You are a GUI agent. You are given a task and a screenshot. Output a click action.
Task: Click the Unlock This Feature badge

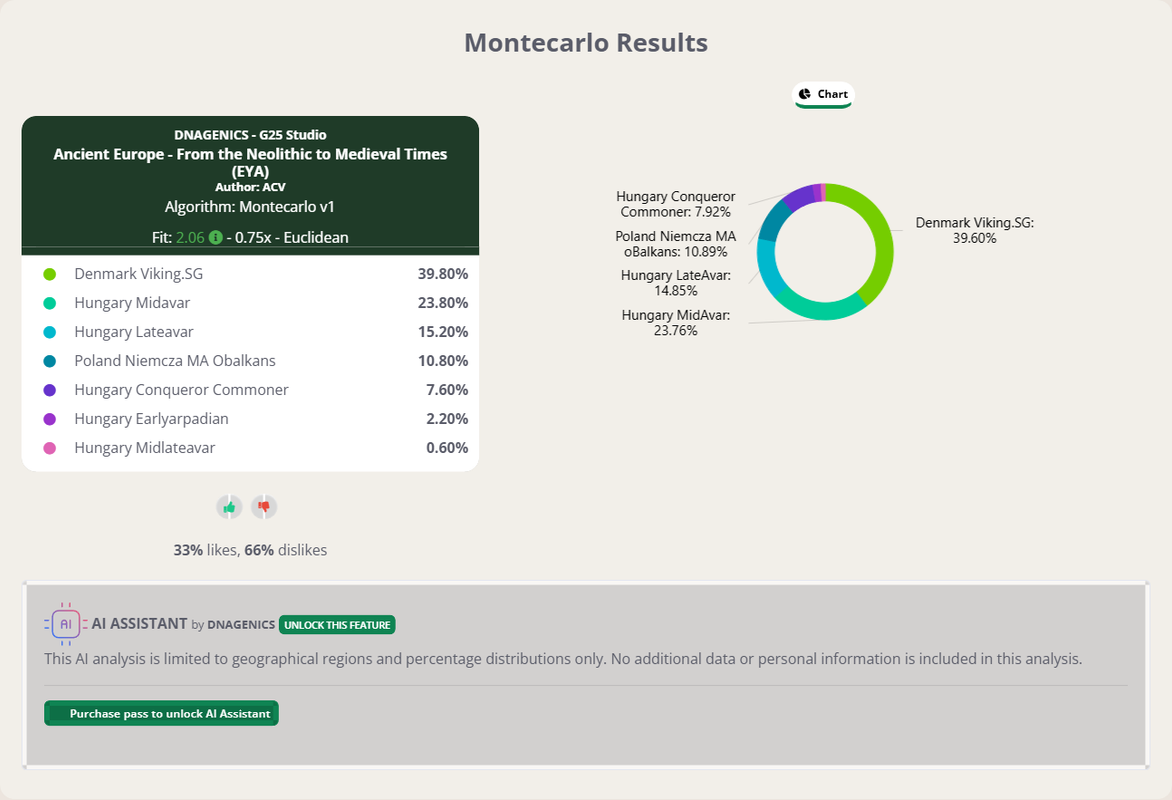[337, 625]
